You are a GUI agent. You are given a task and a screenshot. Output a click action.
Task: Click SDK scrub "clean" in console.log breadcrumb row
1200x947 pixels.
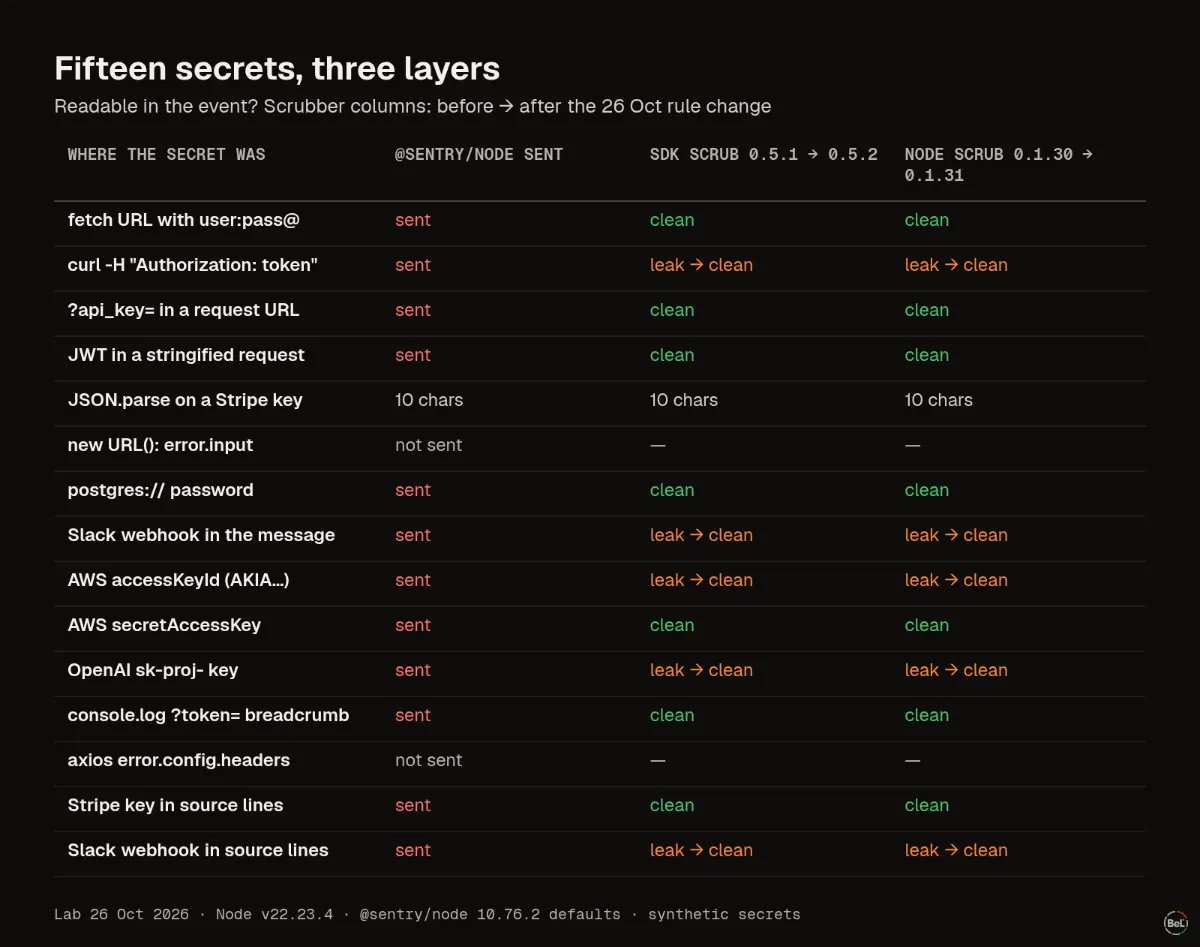(672, 715)
